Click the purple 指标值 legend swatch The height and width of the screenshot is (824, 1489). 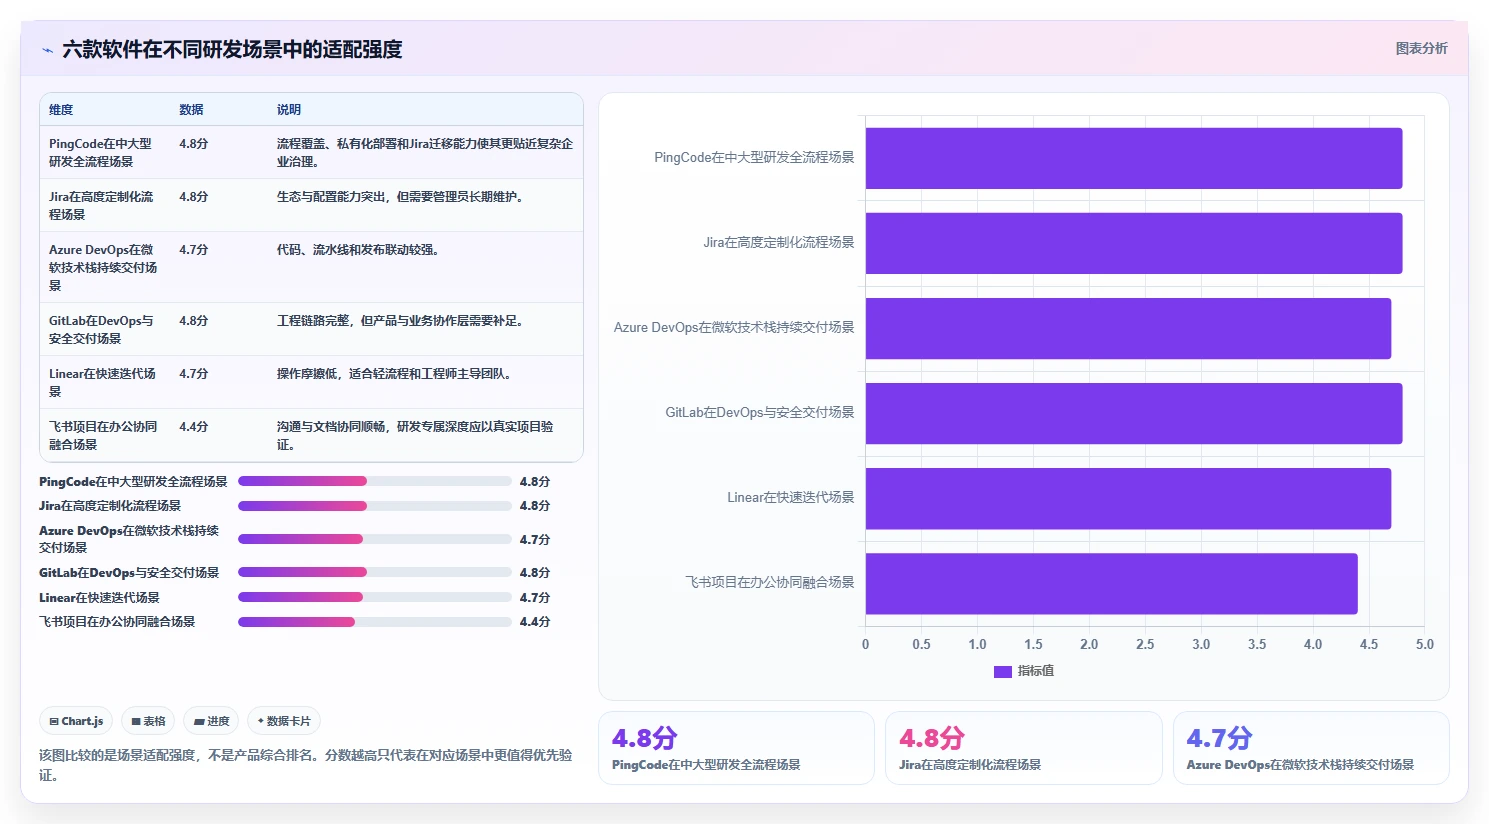pos(1003,672)
